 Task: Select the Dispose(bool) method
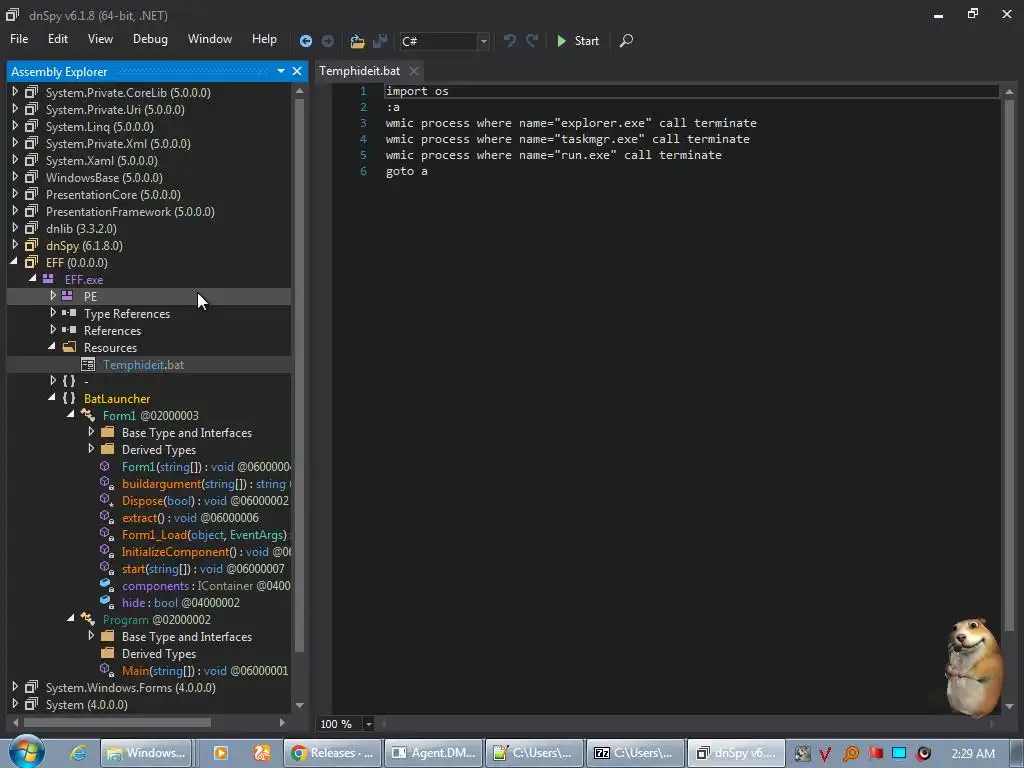[205, 501]
